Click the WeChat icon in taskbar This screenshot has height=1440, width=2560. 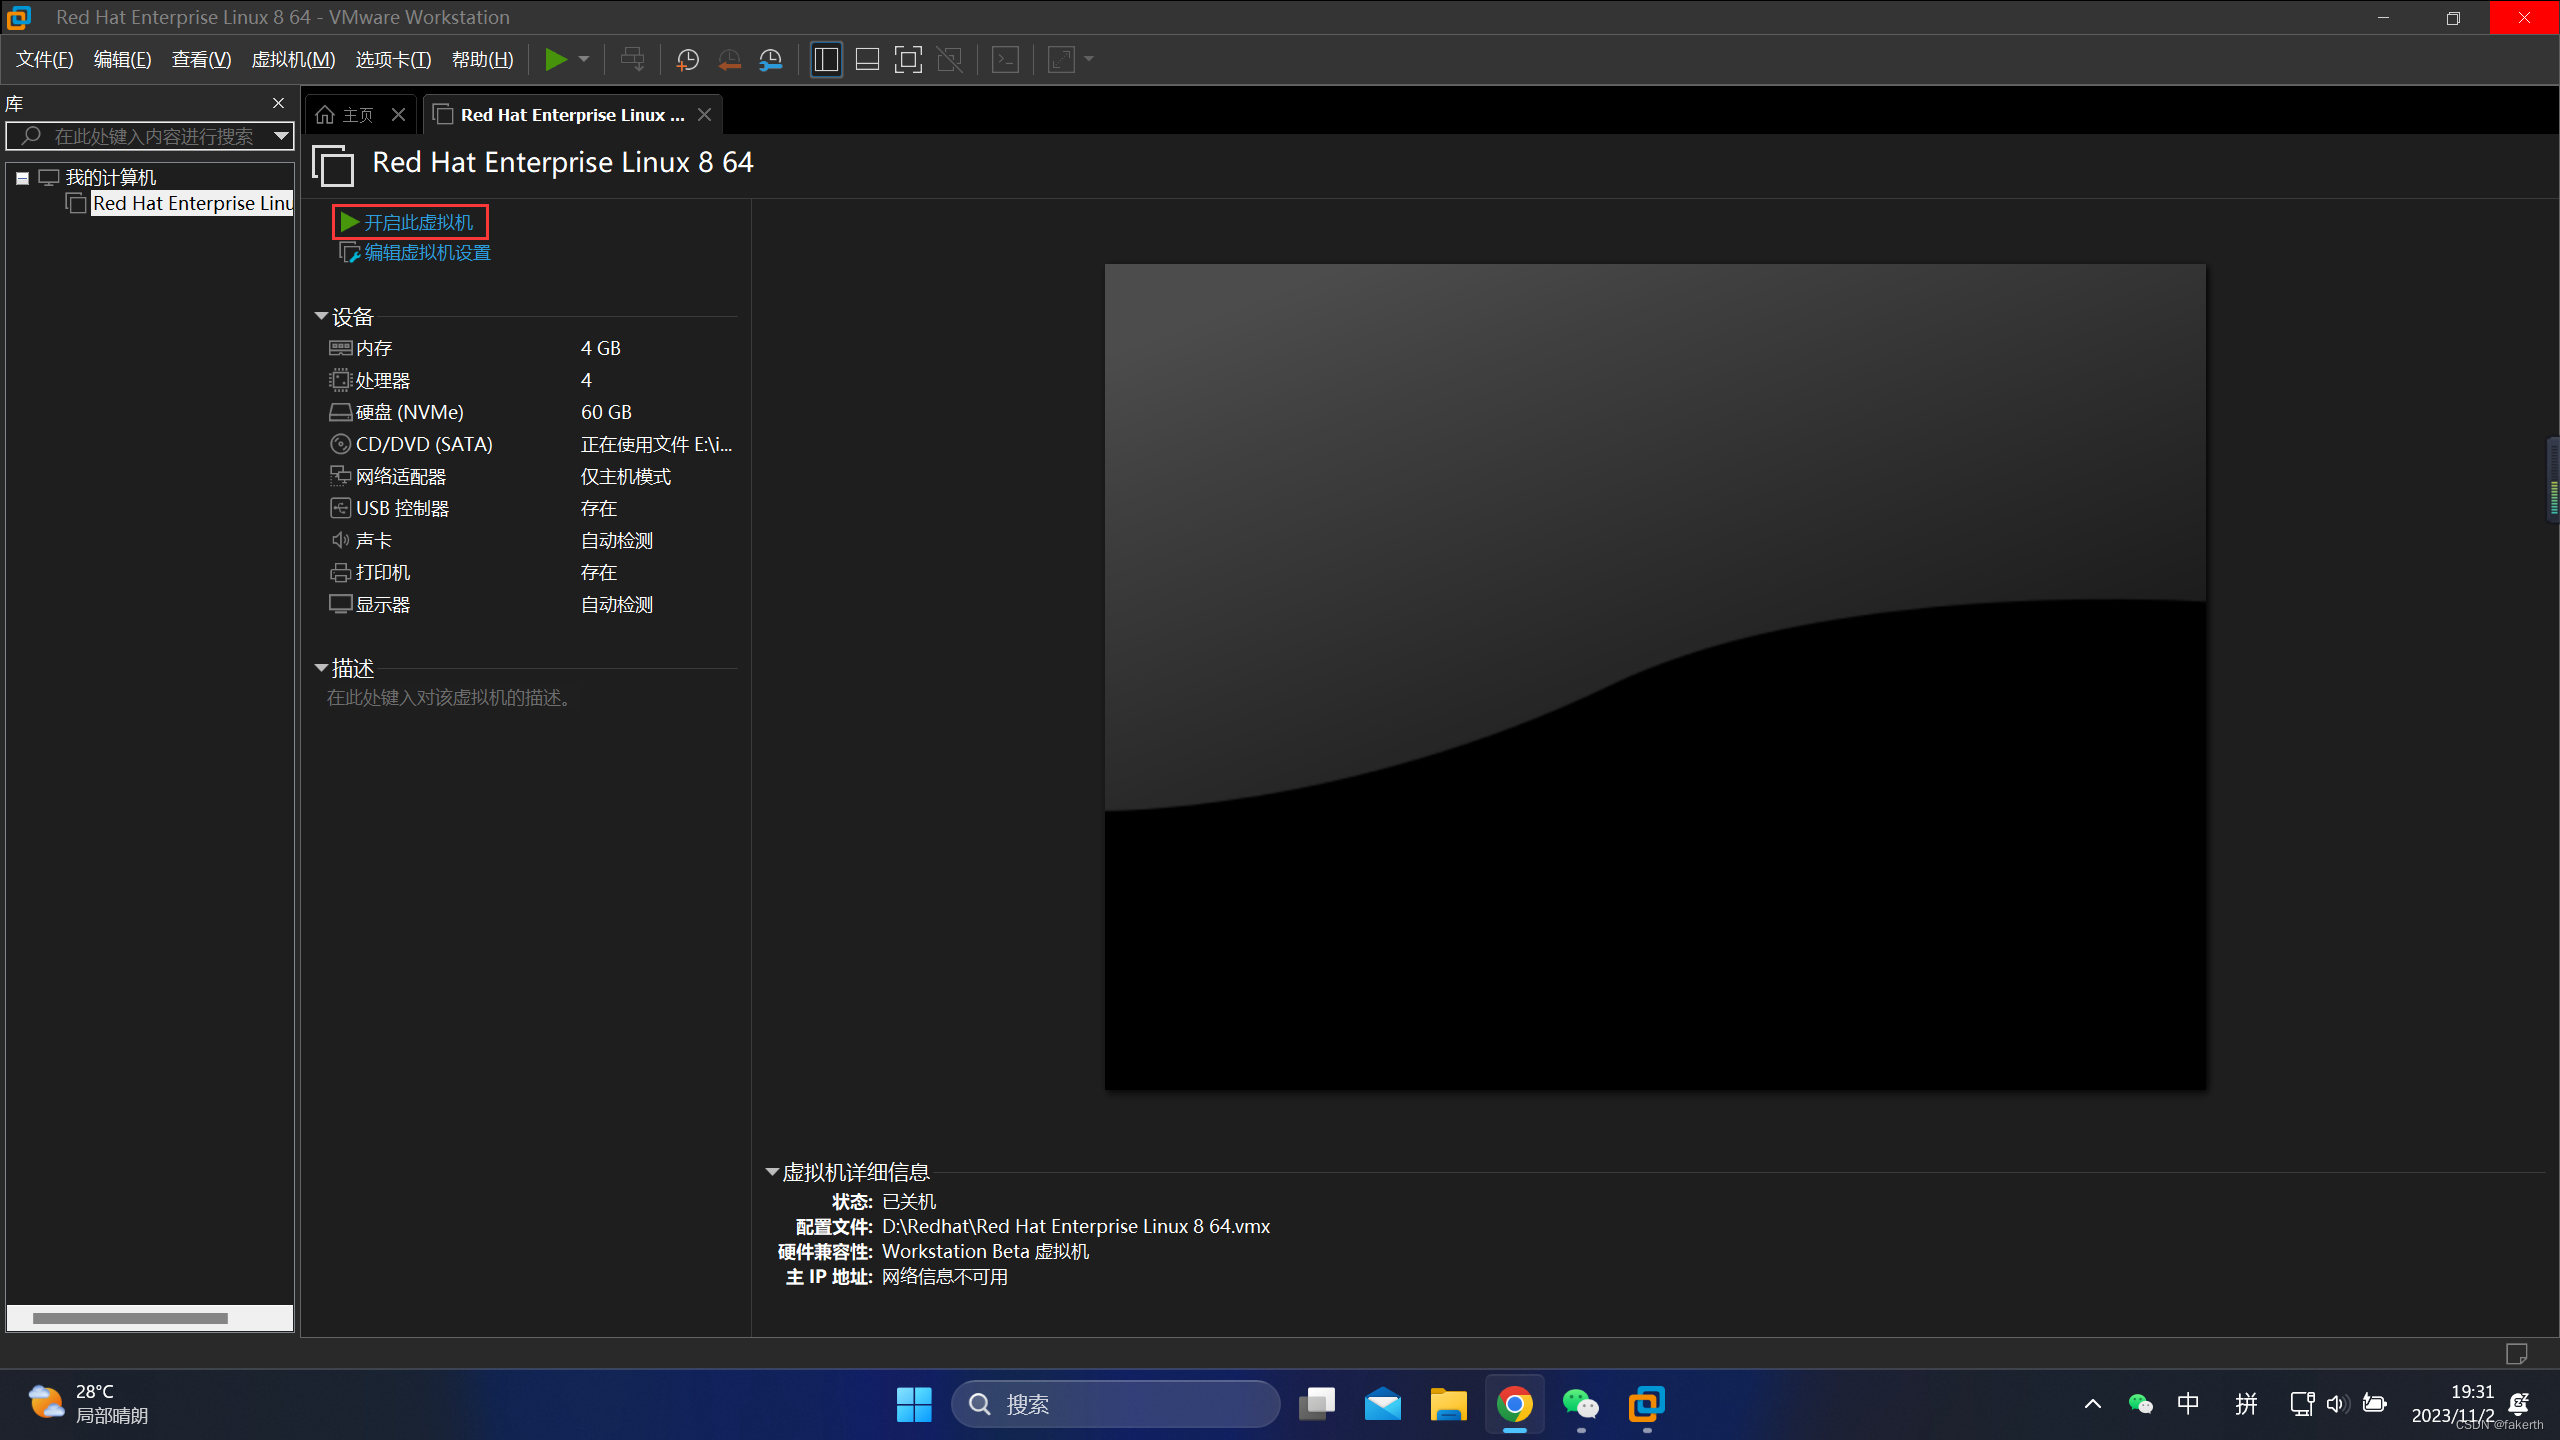(x=1579, y=1403)
